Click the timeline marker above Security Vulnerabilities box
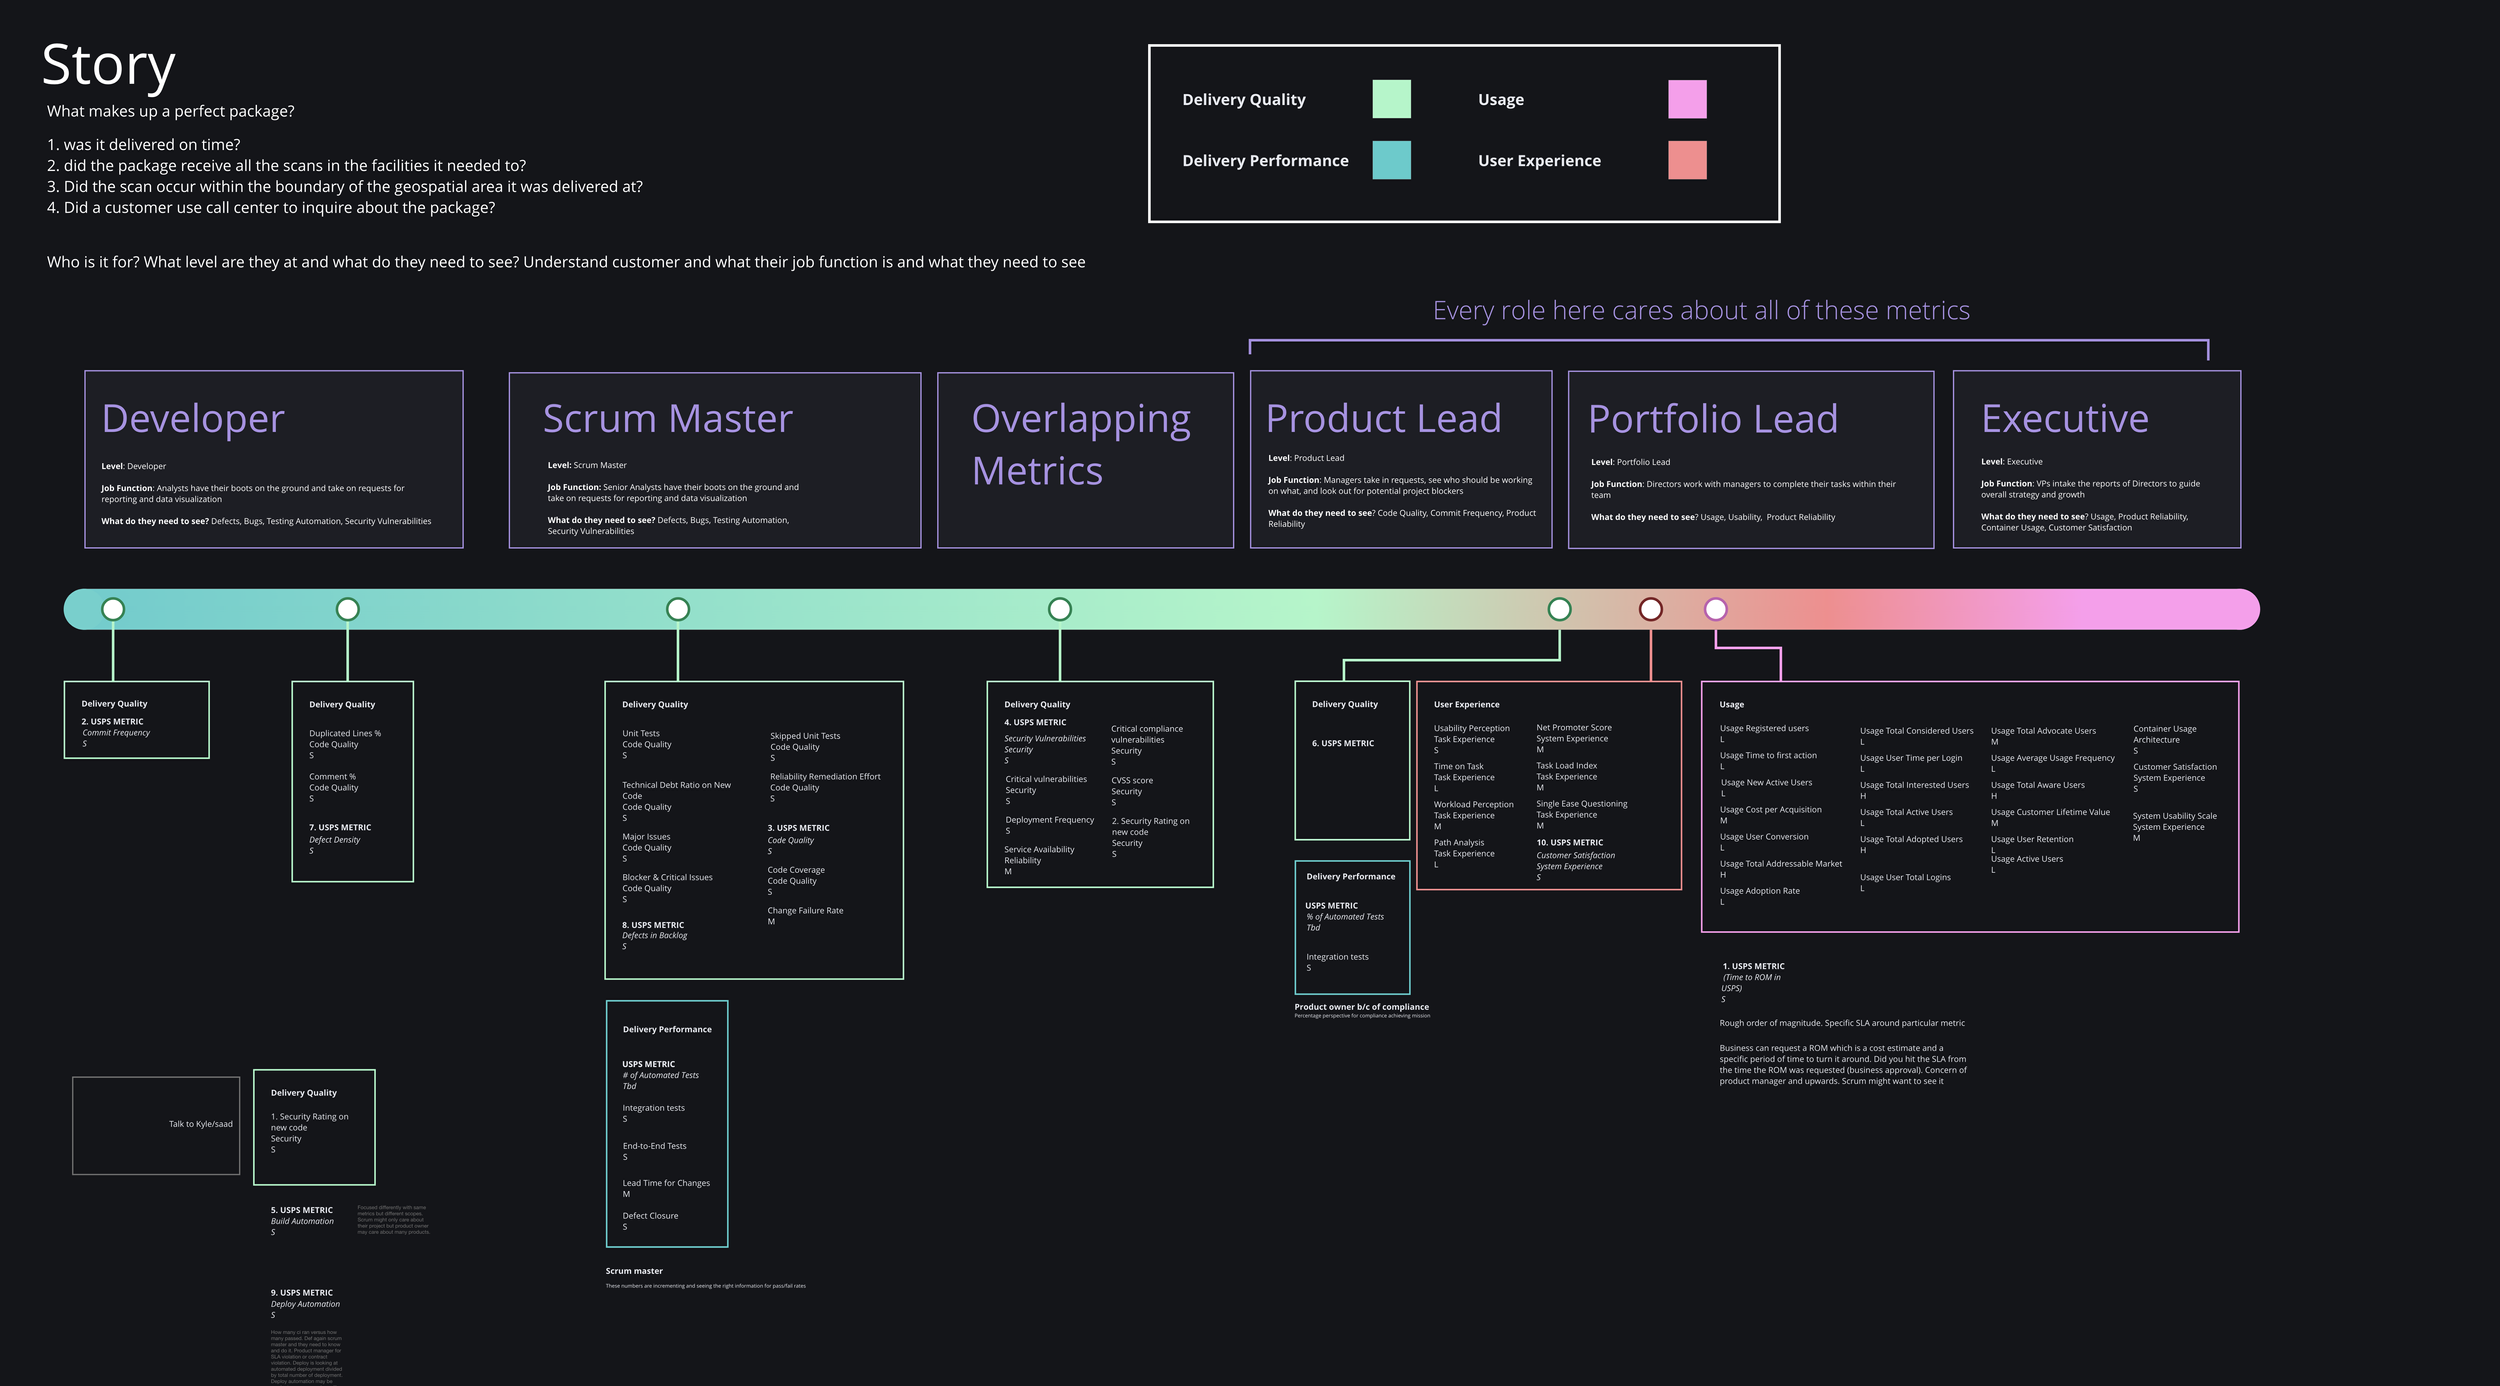Screen dimensions: 2500x1386 pos(1059,609)
